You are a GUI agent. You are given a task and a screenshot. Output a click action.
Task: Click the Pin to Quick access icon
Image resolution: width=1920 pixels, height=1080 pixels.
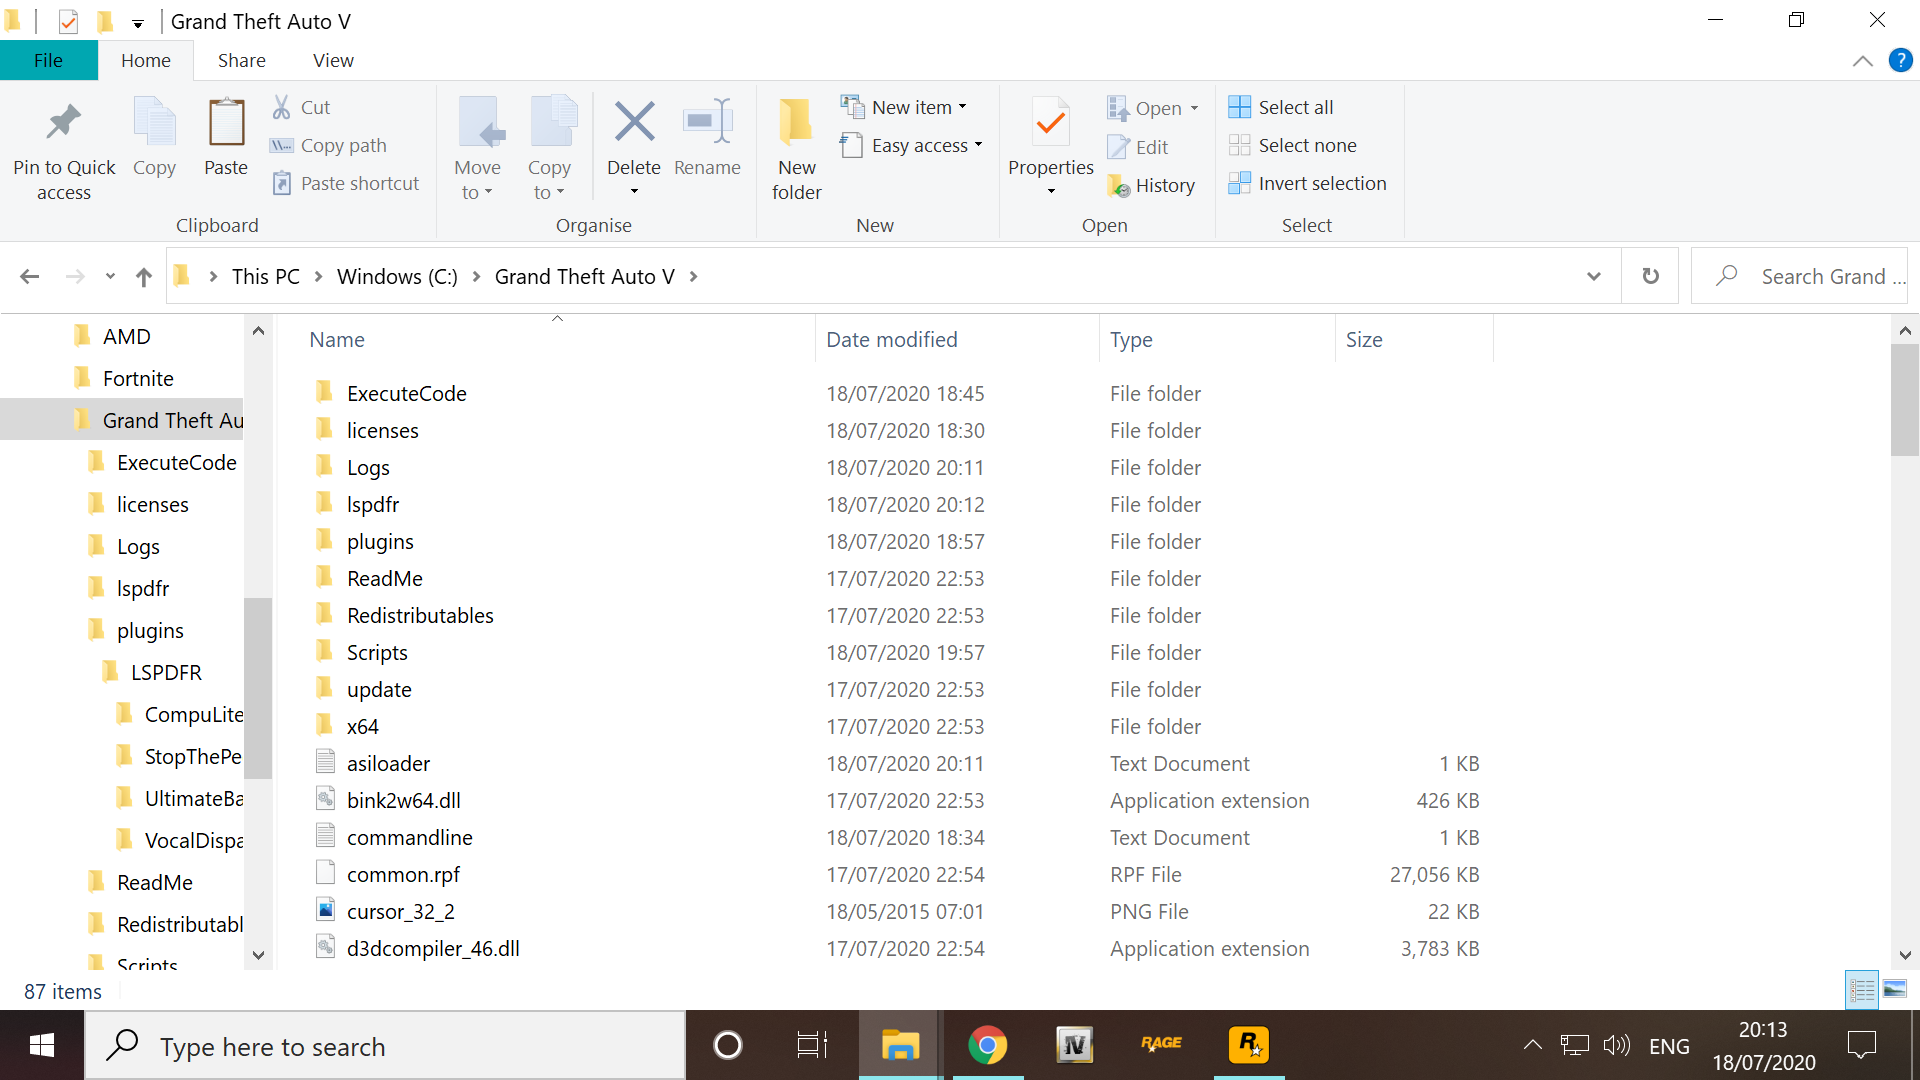click(x=64, y=123)
